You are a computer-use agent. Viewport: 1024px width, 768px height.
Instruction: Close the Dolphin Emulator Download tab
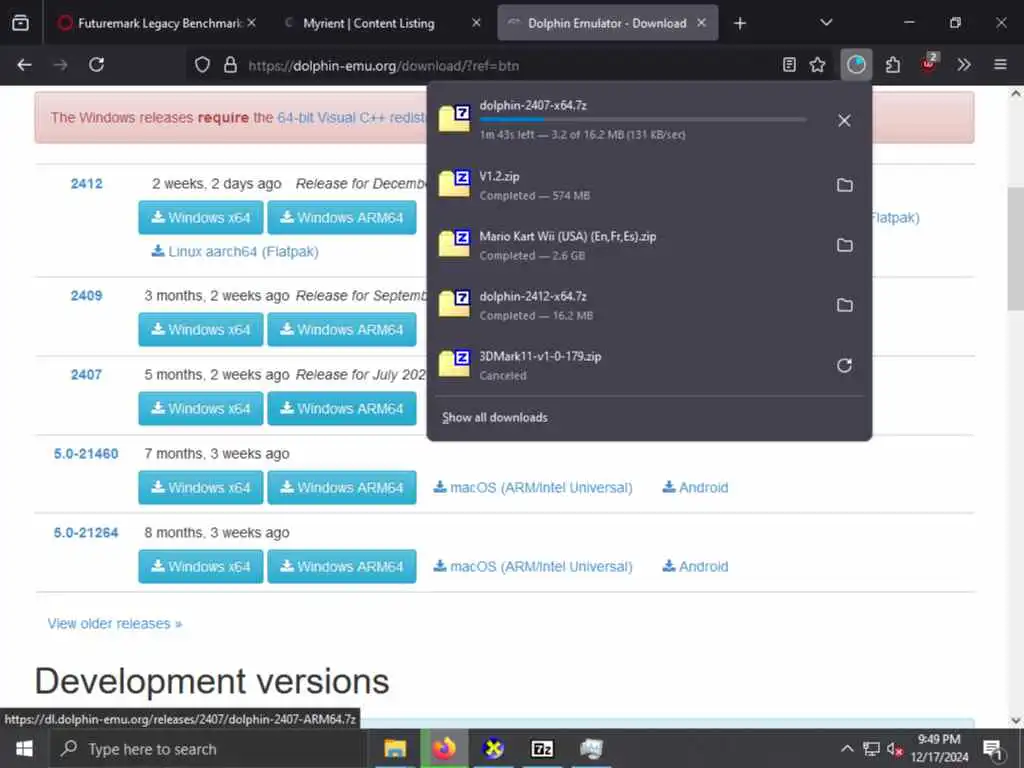click(x=701, y=23)
